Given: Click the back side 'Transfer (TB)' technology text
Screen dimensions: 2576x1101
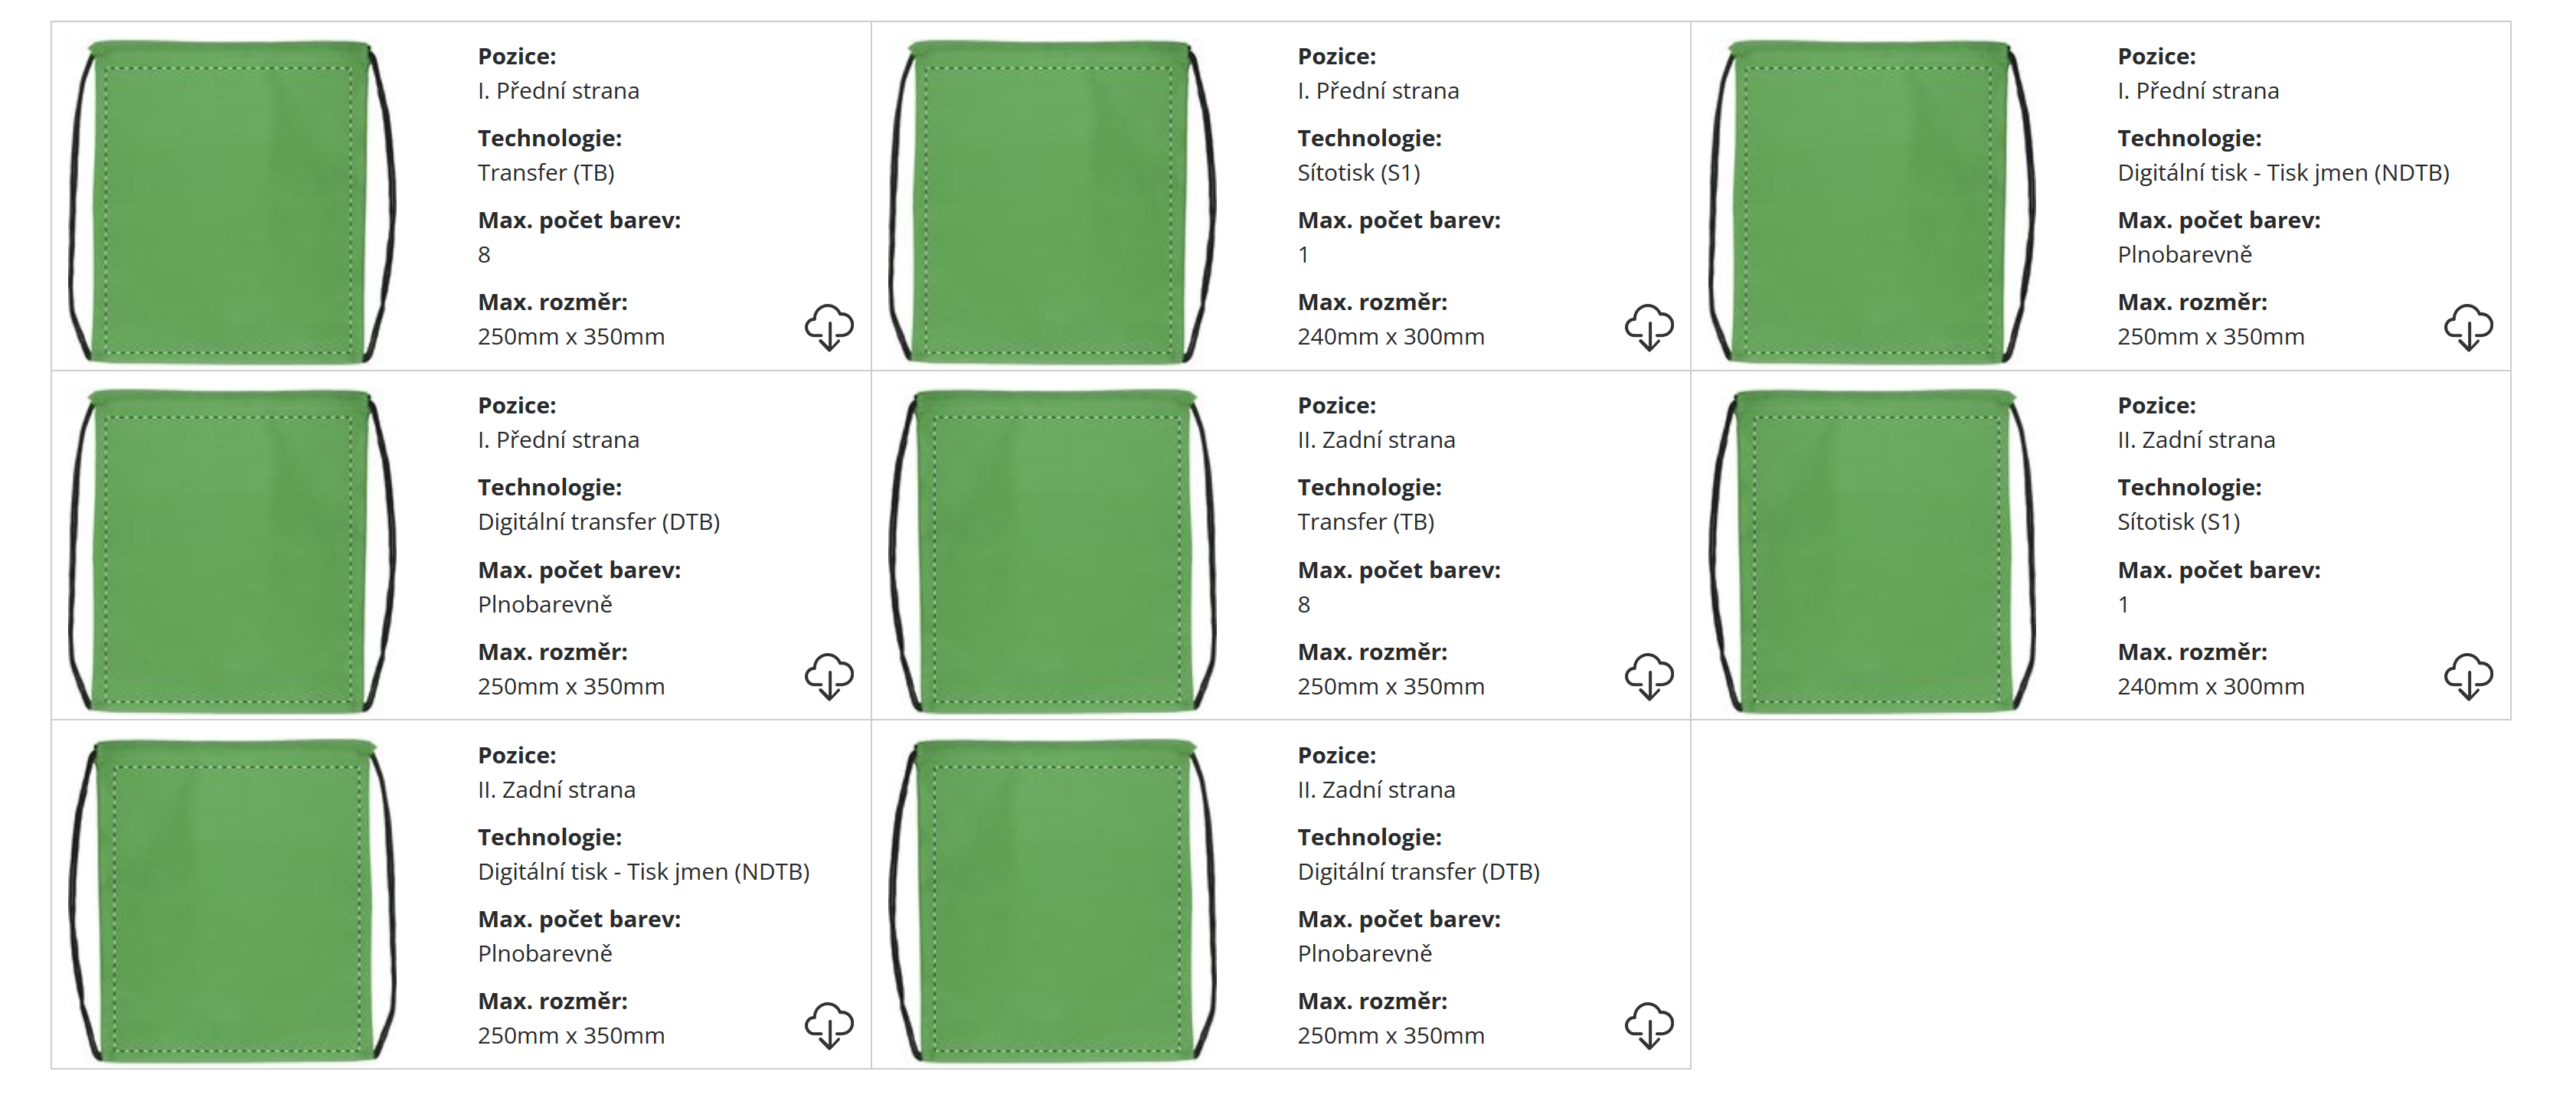Looking at the screenshot, I should click(1365, 522).
